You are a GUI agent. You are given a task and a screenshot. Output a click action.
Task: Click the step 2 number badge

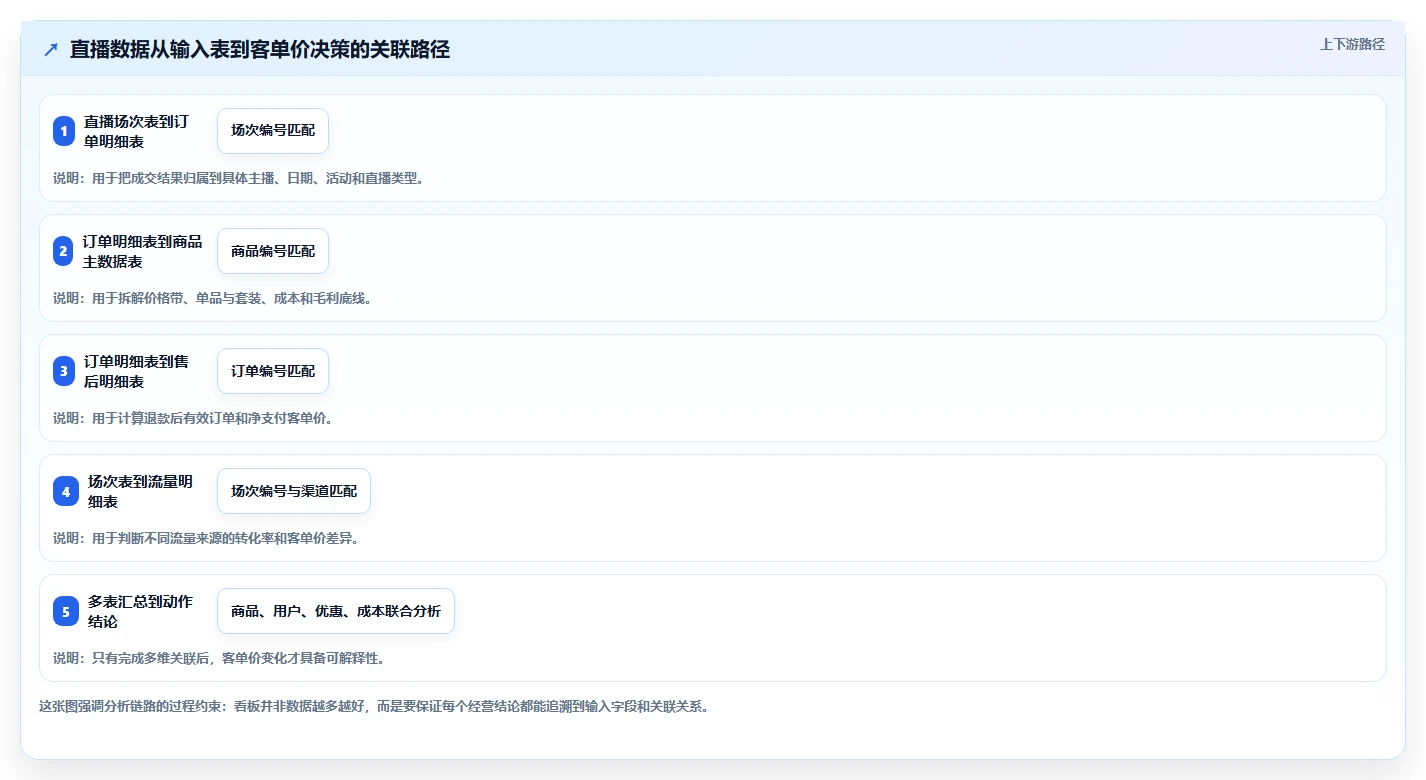64,251
